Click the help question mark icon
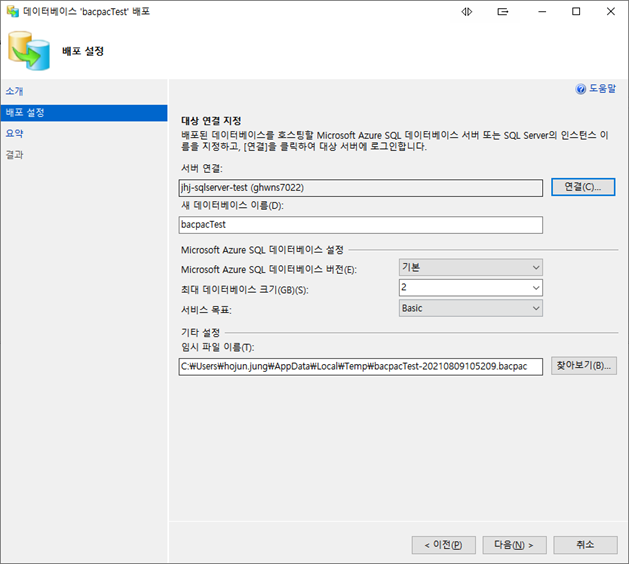The image size is (629, 564). click(580, 89)
